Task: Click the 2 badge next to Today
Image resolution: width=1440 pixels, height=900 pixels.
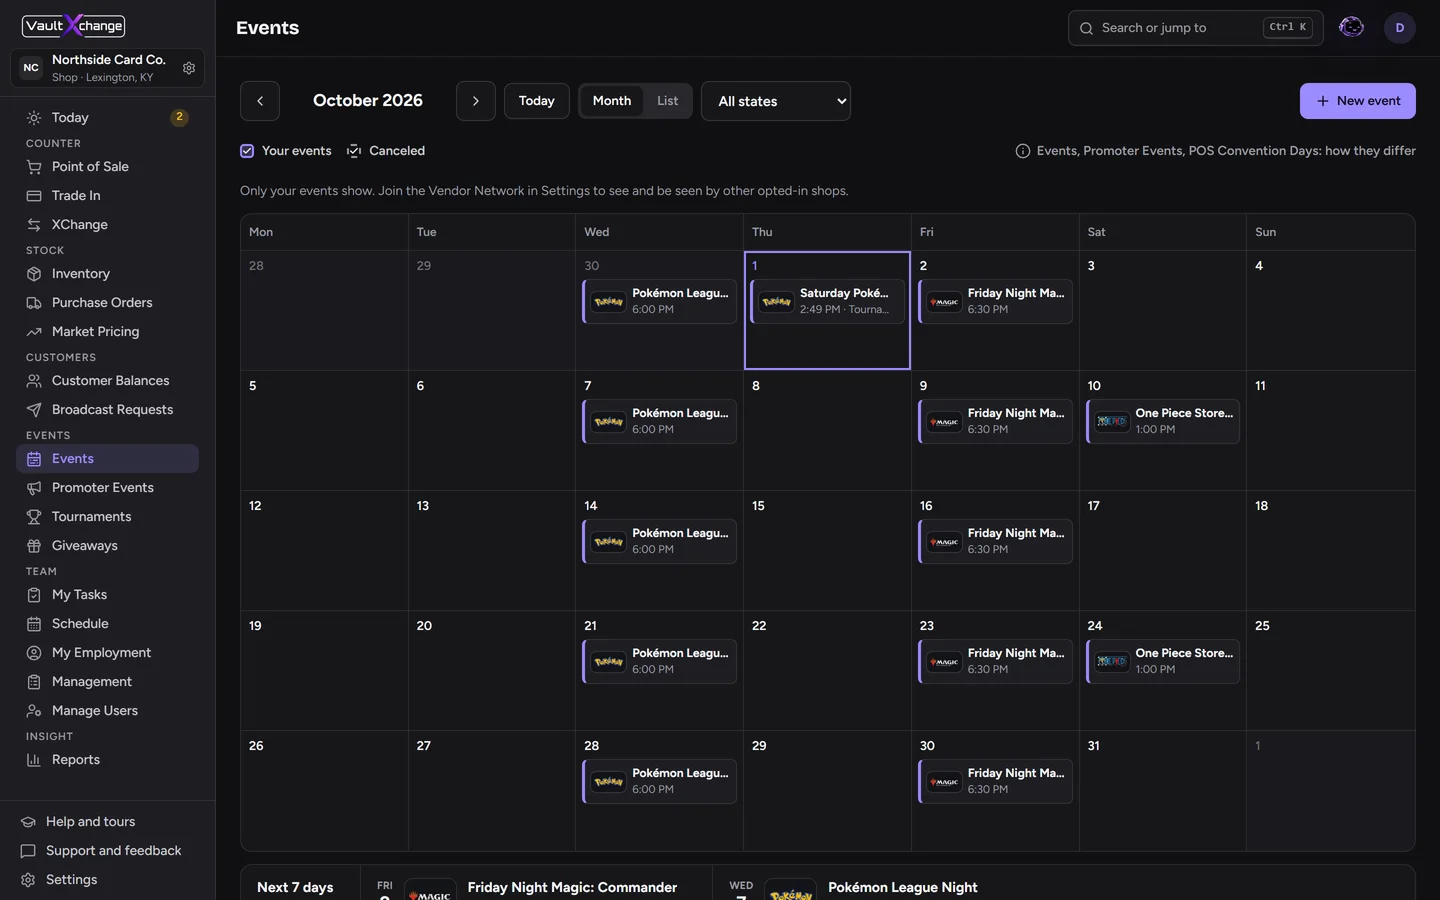Action: tap(179, 117)
